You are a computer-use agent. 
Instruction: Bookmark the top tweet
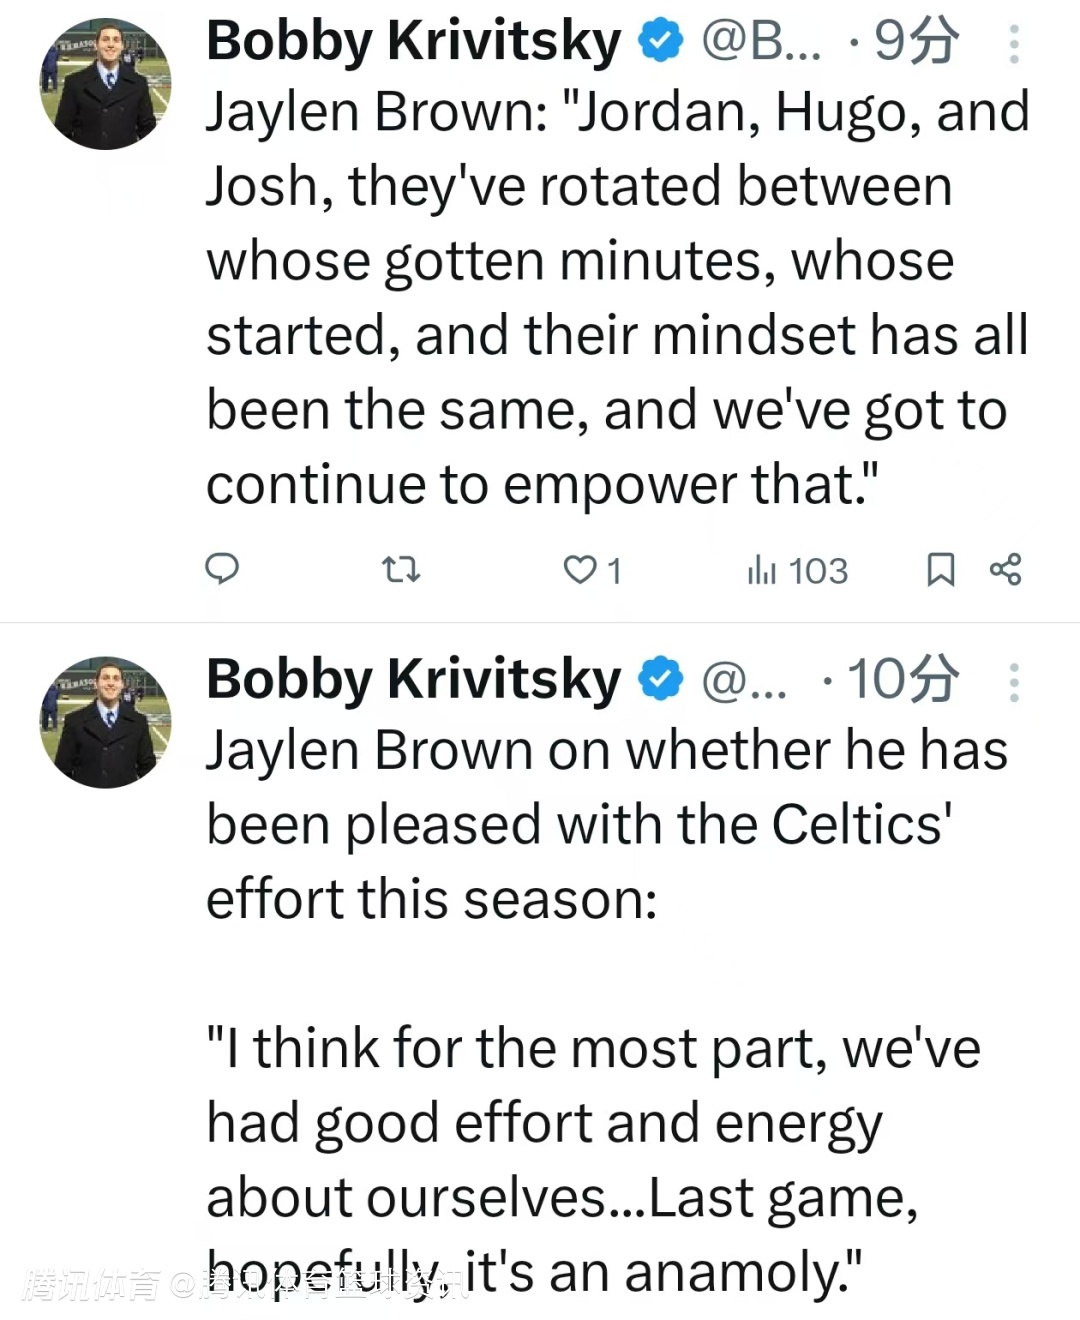(x=940, y=570)
